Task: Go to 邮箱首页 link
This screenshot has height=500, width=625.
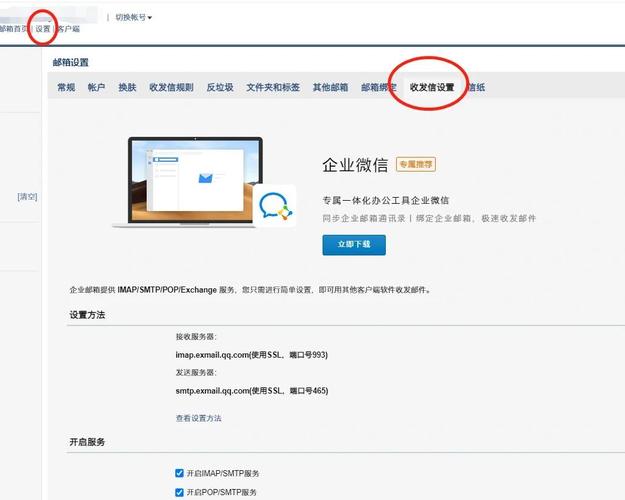Action: tap(14, 29)
